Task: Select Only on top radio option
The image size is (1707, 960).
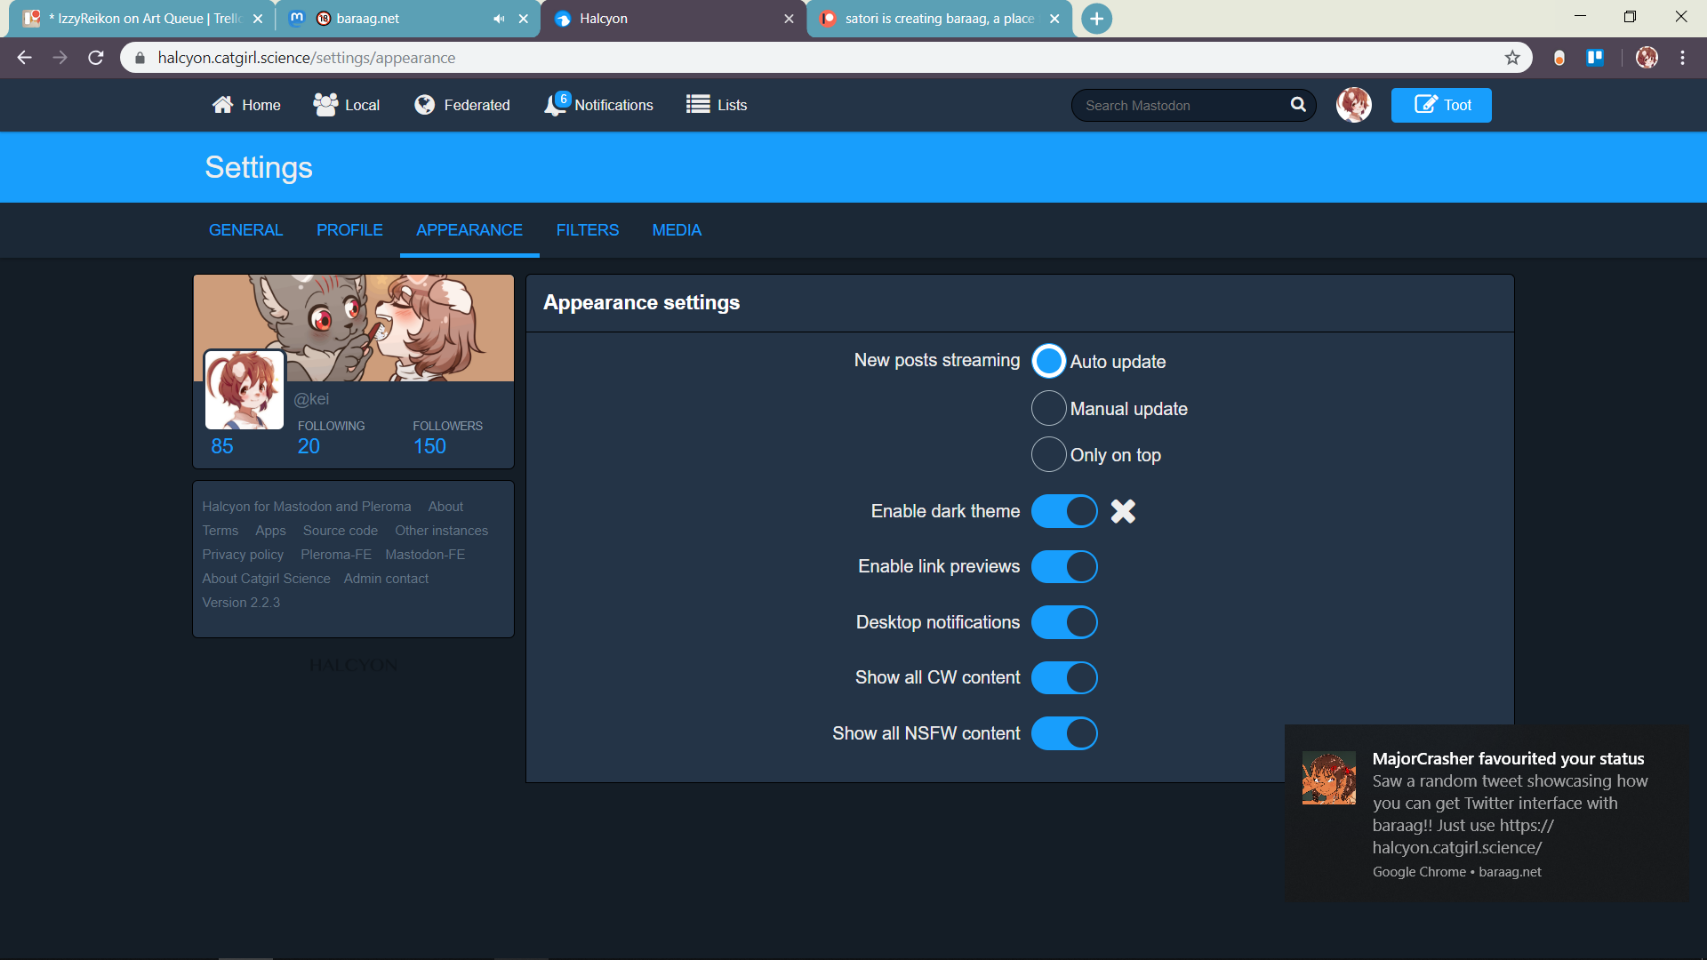Action: click(x=1048, y=454)
